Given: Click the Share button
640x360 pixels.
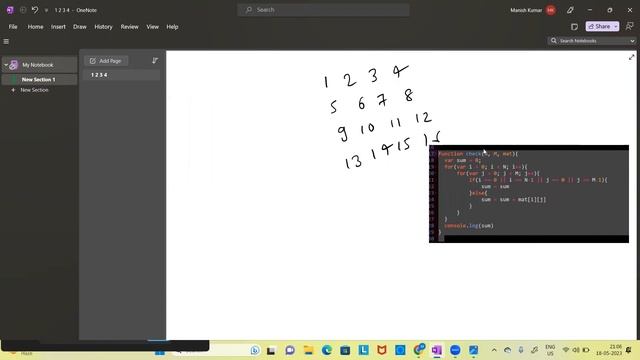Looking at the screenshot, I should [x=599, y=27].
